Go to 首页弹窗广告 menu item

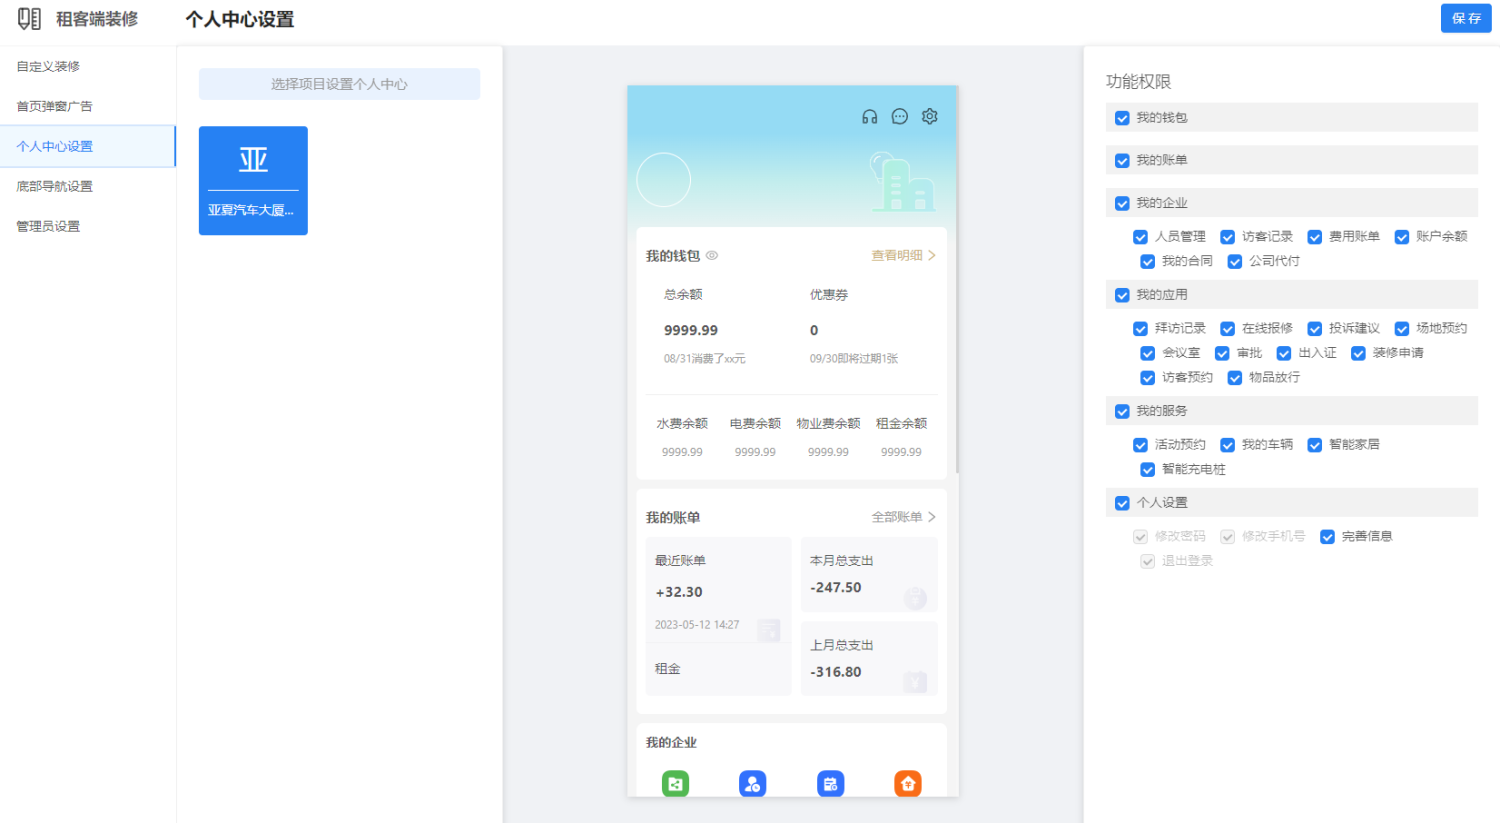pyautogui.click(x=55, y=106)
